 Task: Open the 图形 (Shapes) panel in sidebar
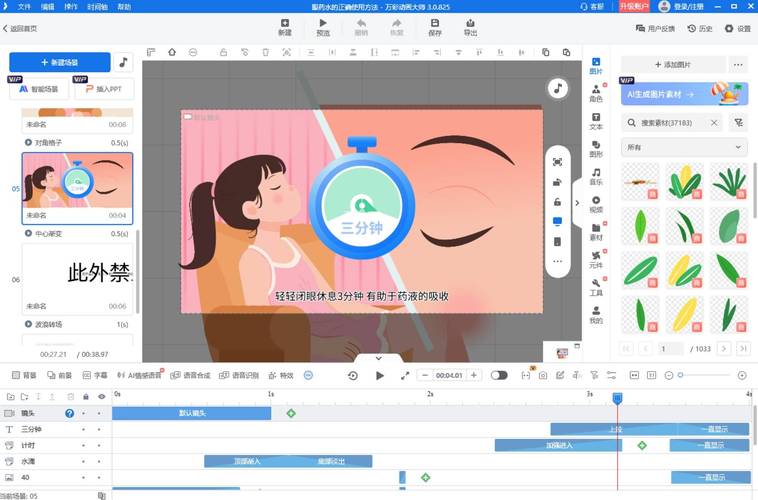596,149
